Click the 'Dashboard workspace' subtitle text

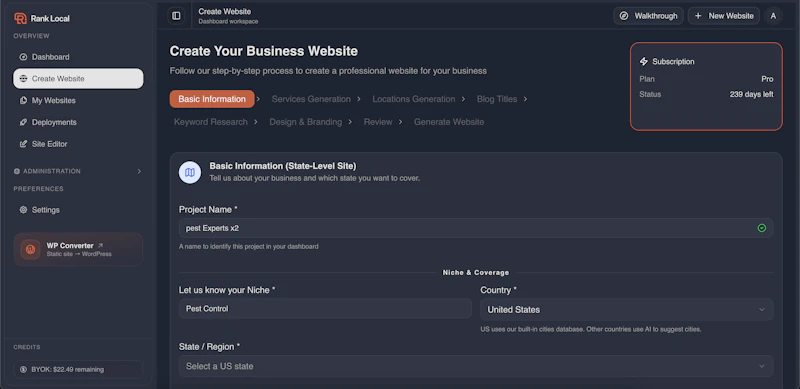click(x=228, y=21)
